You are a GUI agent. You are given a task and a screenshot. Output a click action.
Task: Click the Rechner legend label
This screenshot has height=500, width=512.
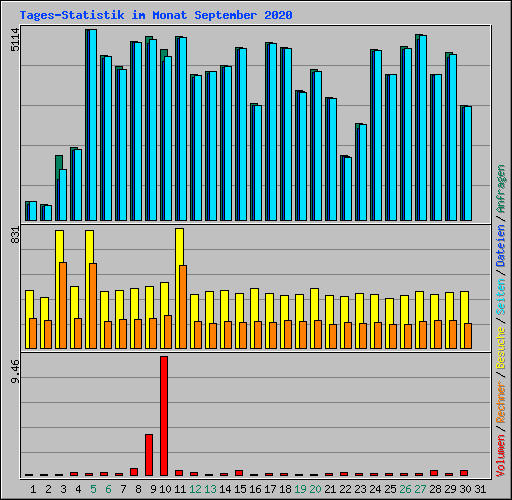coord(500,402)
